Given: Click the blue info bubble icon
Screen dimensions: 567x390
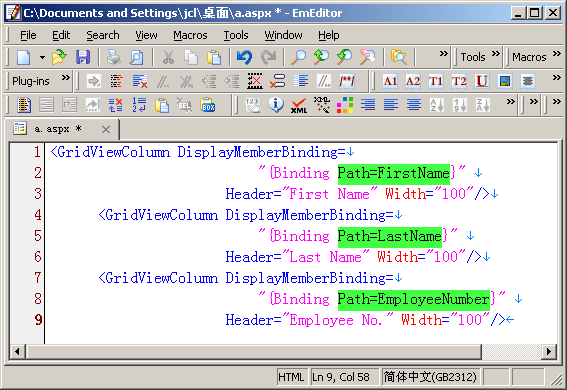Looking at the screenshot, I should tap(276, 105).
